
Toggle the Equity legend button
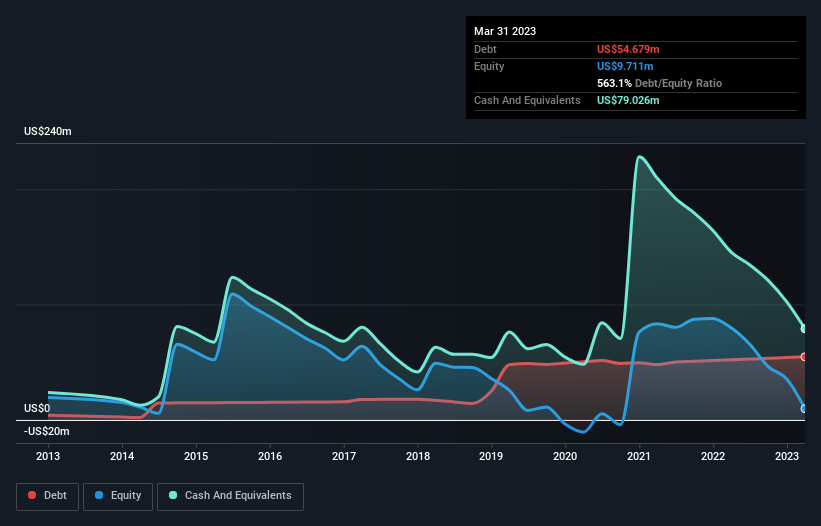coord(118,496)
